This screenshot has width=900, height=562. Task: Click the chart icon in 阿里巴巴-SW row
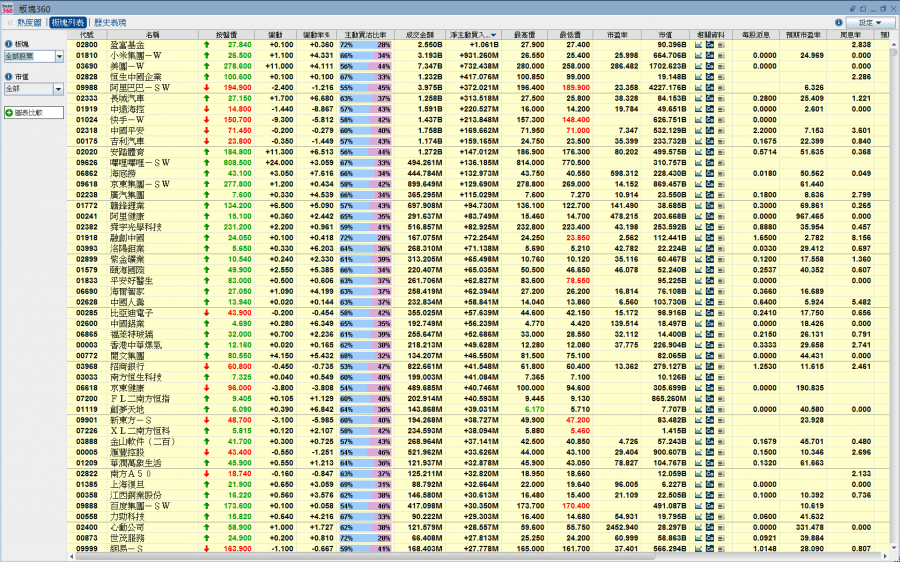tap(699, 87)
